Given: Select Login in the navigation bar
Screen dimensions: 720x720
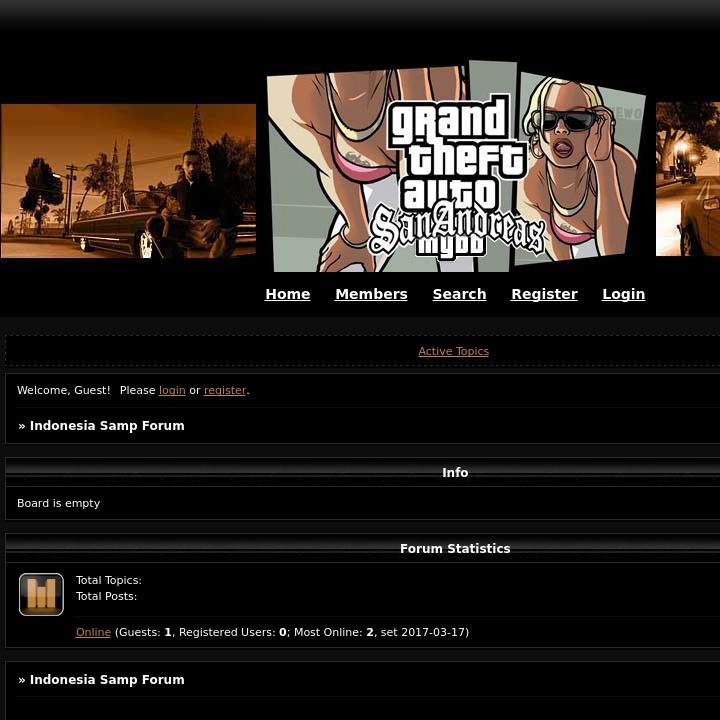Looking at the screenshot, I should 623,294.
